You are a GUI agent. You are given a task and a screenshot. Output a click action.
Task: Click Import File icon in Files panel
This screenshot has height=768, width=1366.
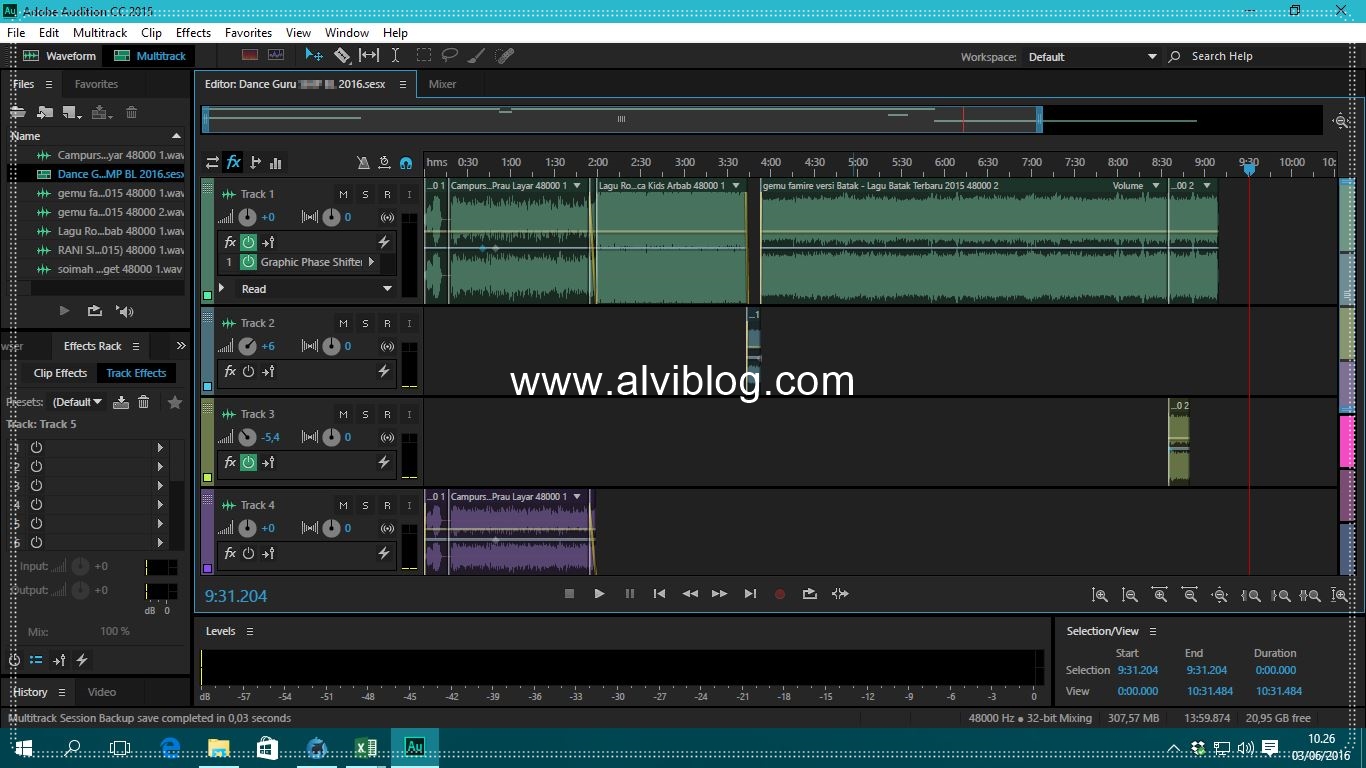tap(45, 113)
